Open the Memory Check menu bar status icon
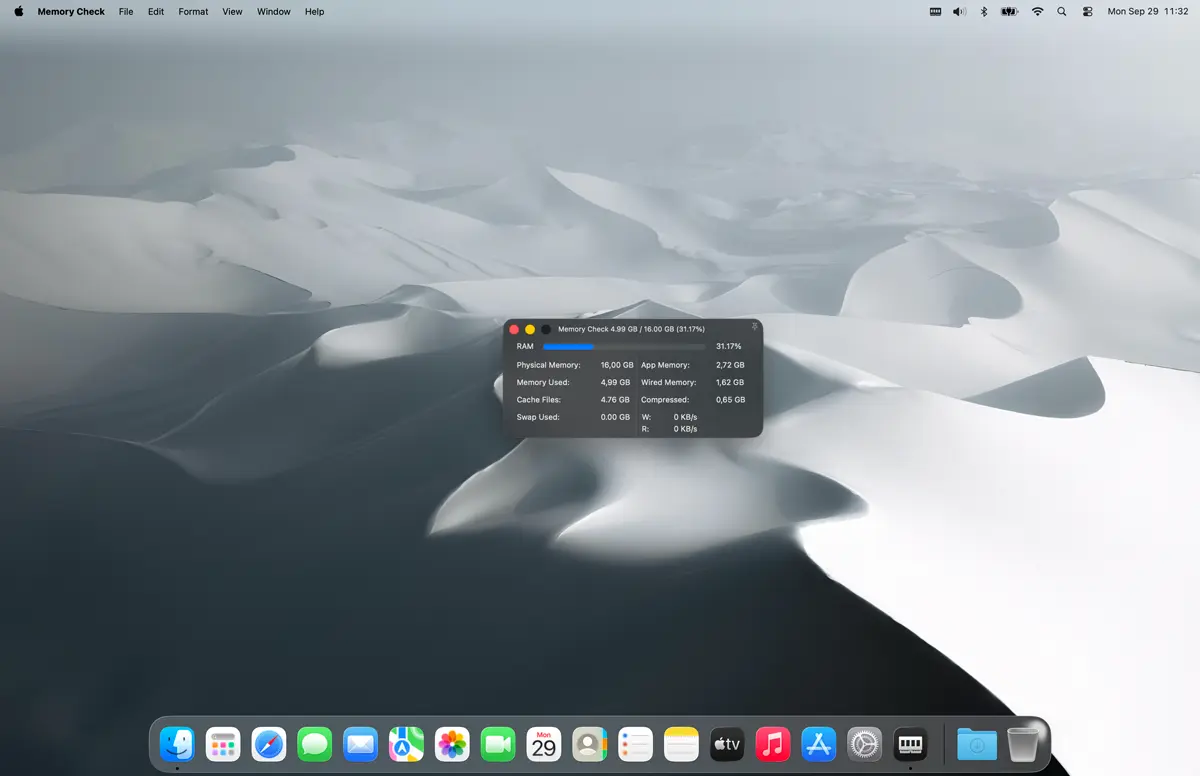The height and width of the screenshot is (776, 1200). tap(935, 12)
